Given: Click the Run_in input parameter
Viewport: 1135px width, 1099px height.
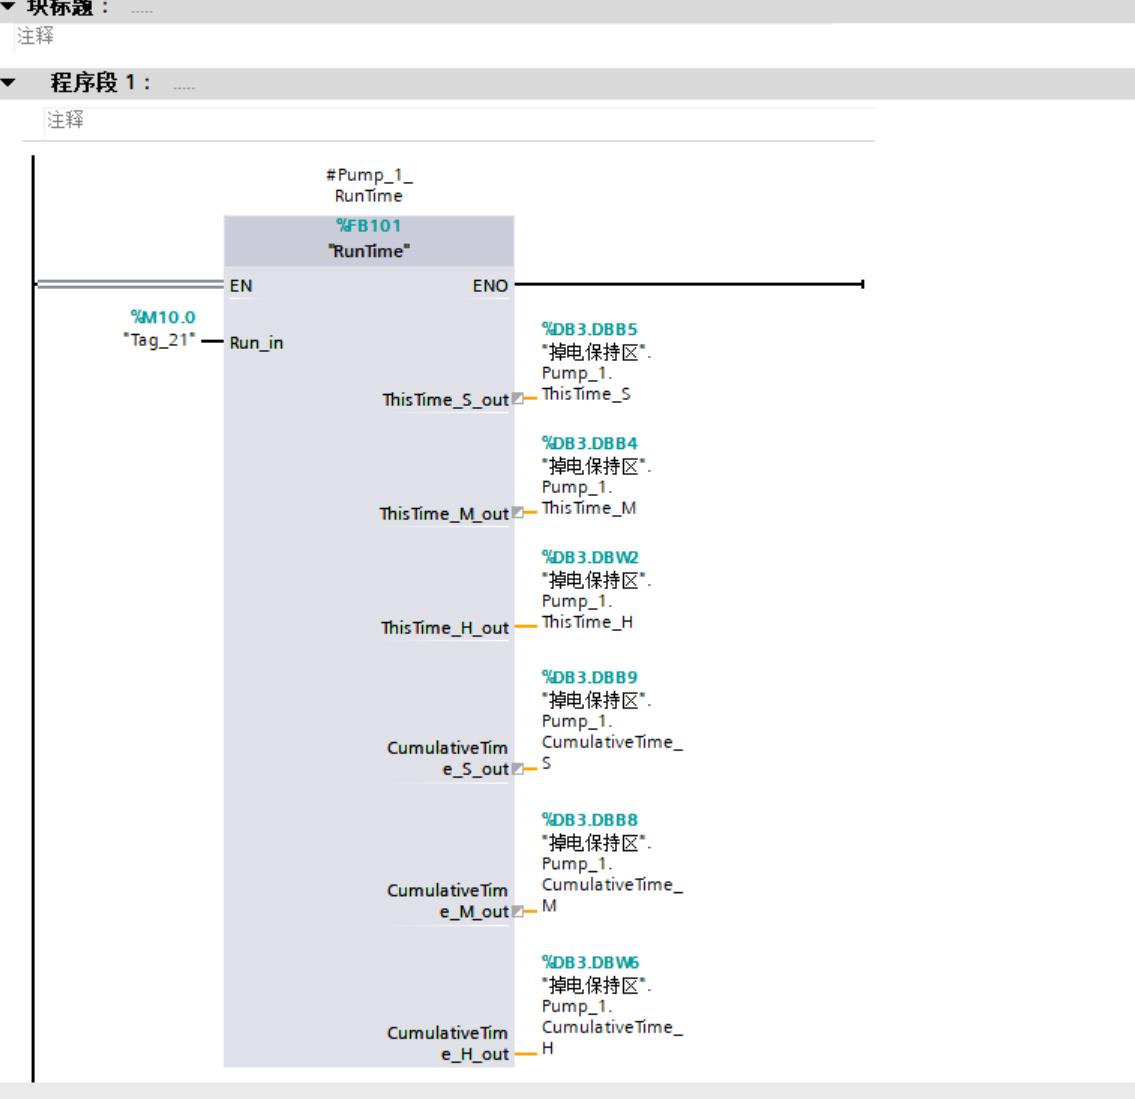Looking at the screenshot, I should pos(257,343).
